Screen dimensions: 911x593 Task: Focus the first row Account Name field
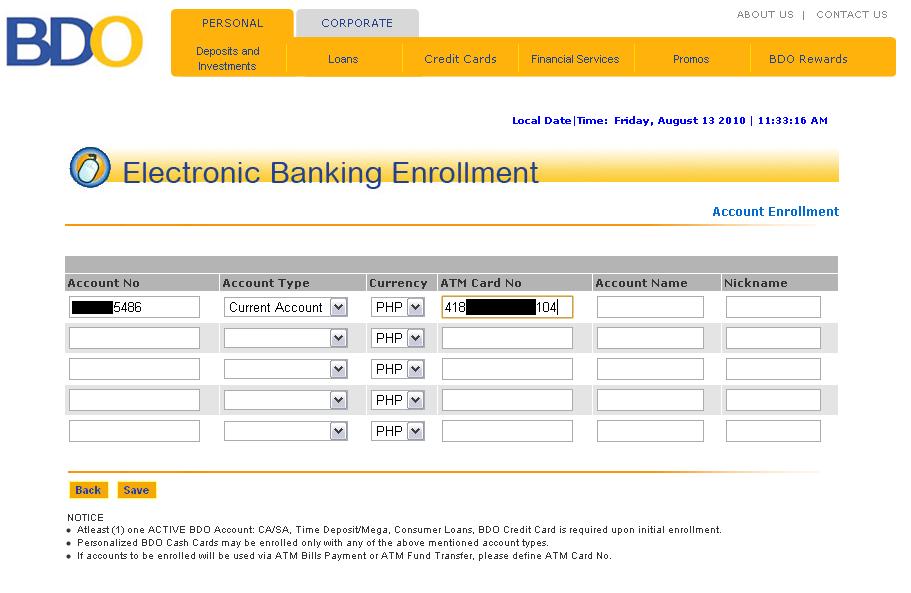(650, 307)
